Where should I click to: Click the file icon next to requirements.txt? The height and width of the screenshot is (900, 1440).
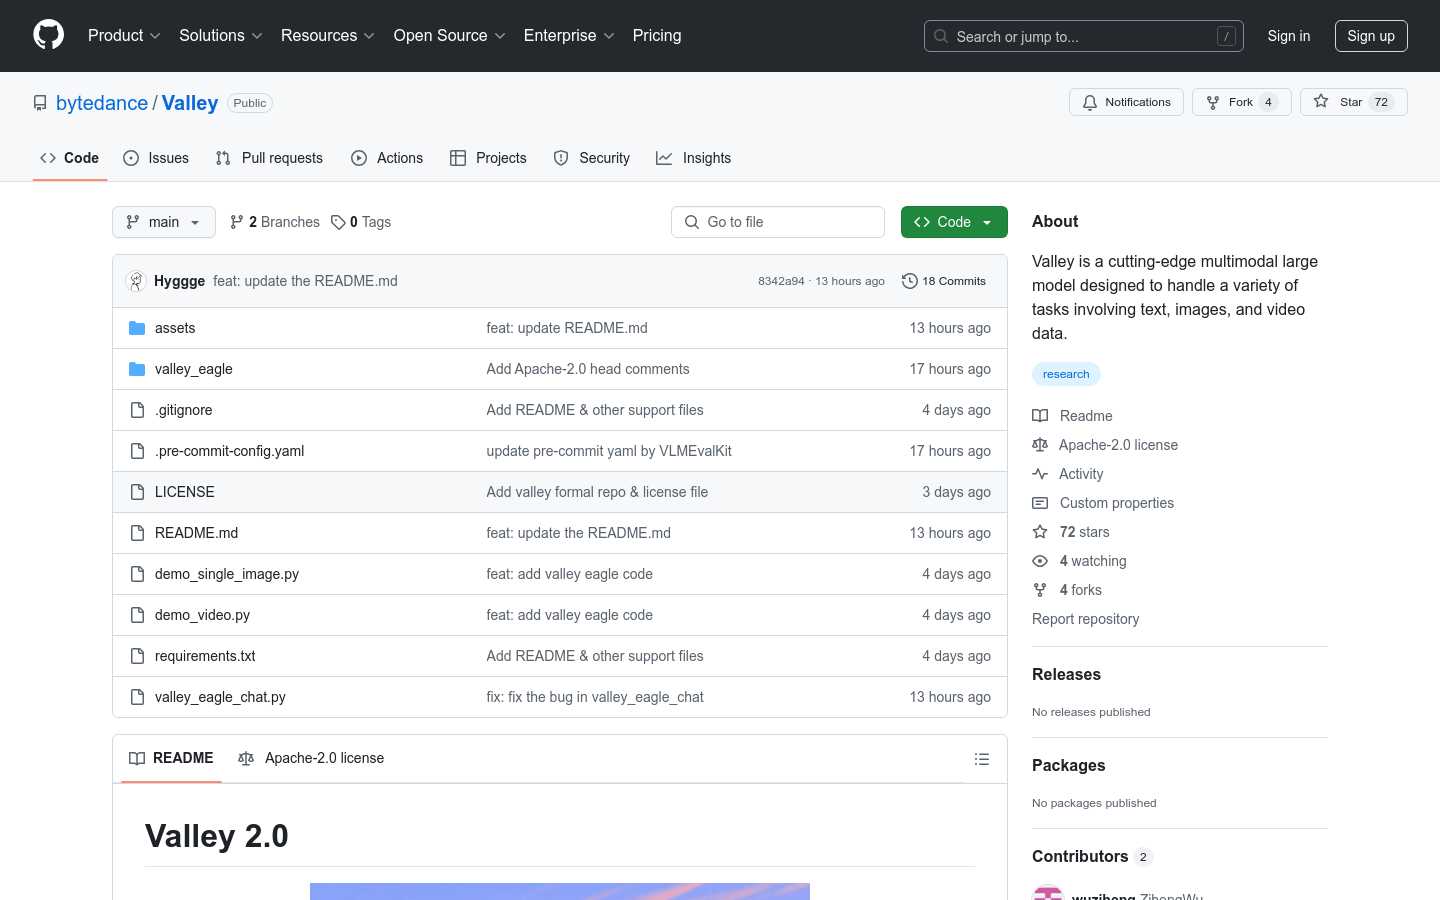pos(137,656)
